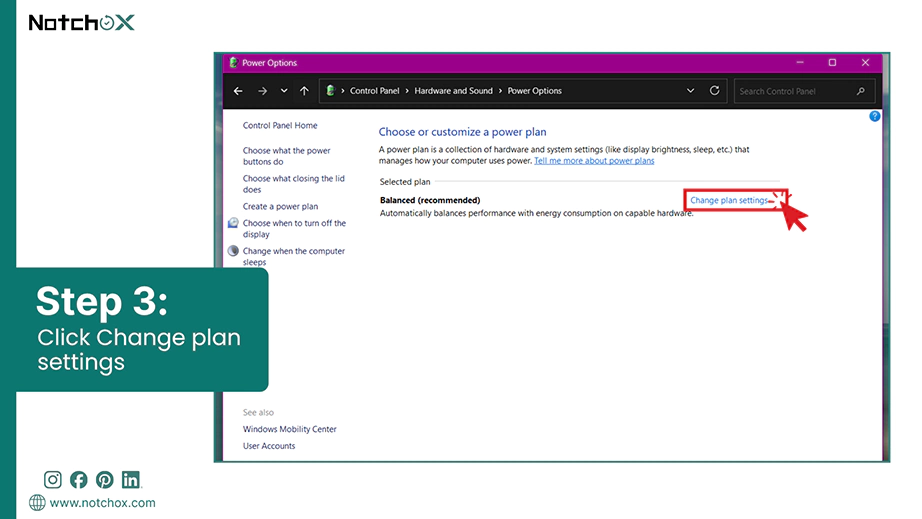Viewport: 922px width, 519px height.
Task: Open the LinkedIn icon
Action: [131, 480]
